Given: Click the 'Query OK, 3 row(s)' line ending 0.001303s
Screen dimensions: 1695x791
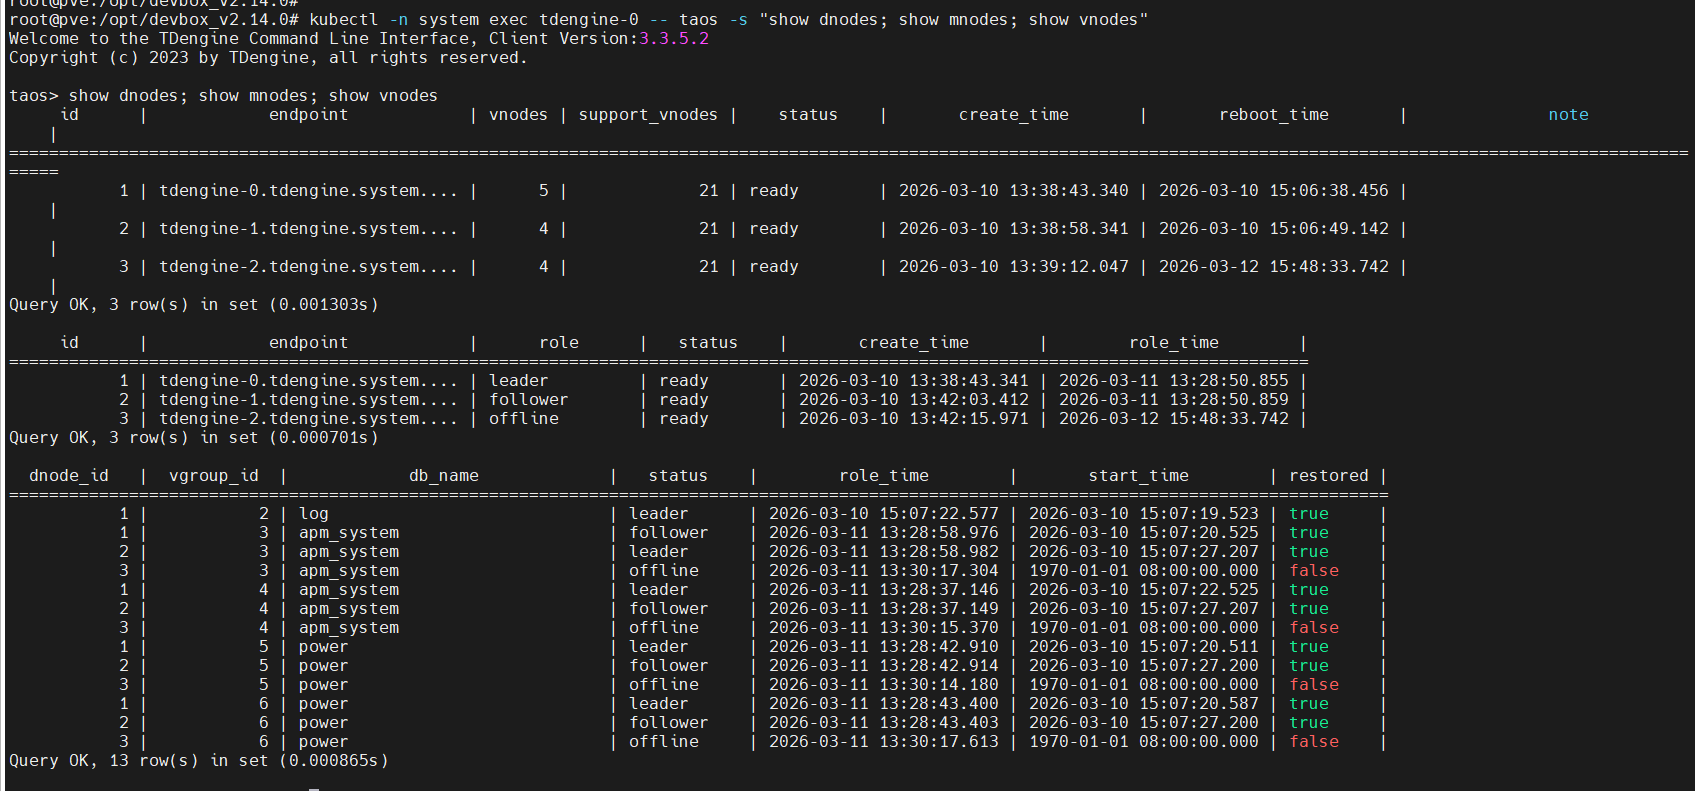Looking at the screenshot, I should (x=193, y=305).
